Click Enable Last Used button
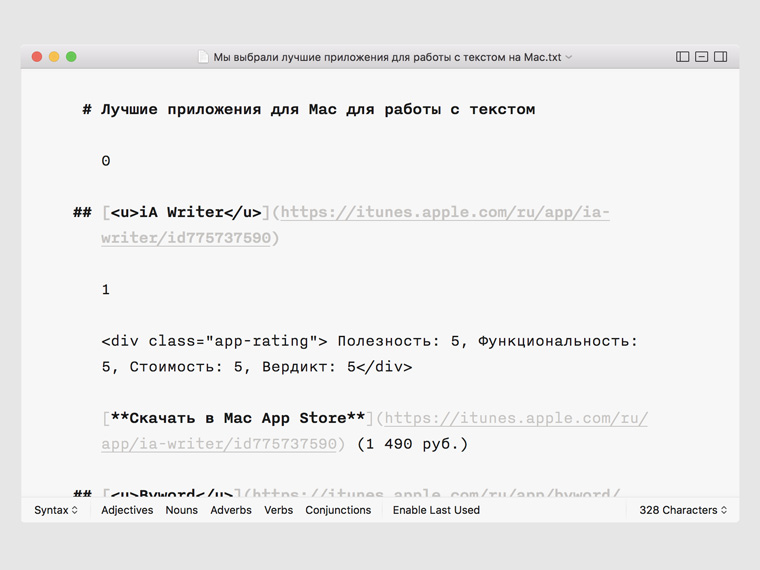The height and width of the screenshot is (570, 760). click(436, 510)
